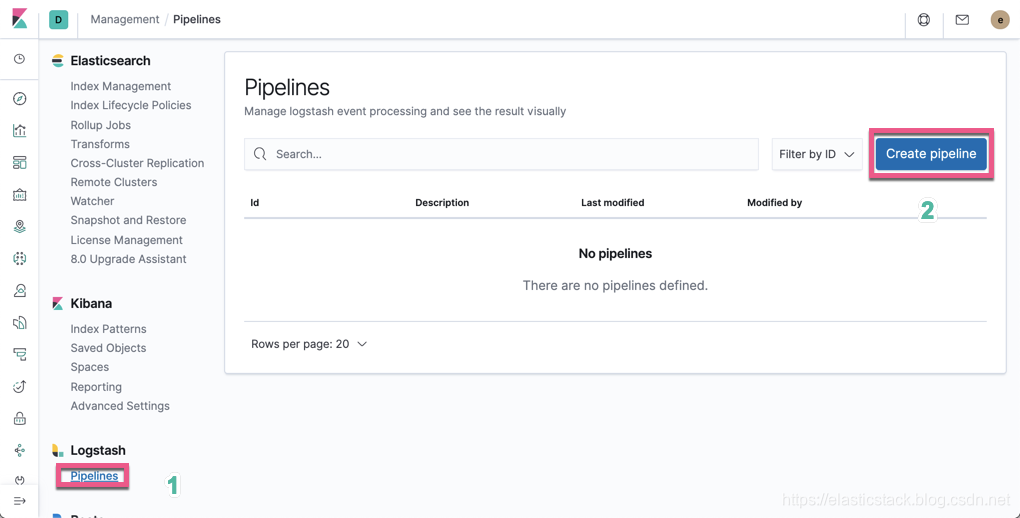The image size is (1020, 518).
Task: Click the Pipelines breadcrumb text
Action: click(x=196, y=20)
